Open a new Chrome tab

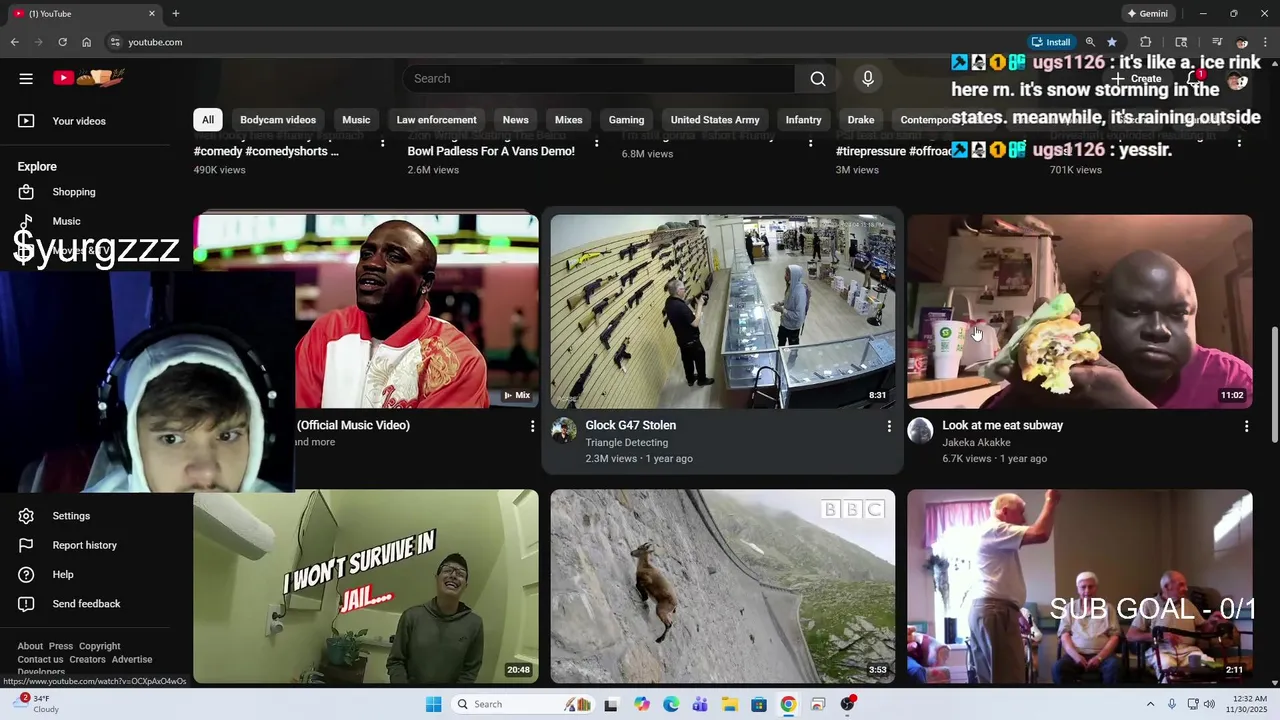pos(176,14)
